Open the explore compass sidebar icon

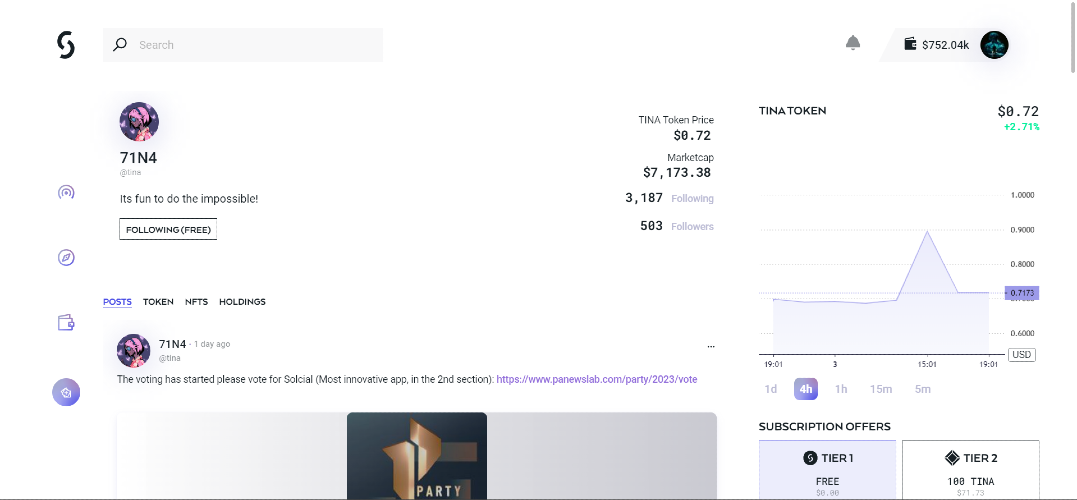coord(66,258)
